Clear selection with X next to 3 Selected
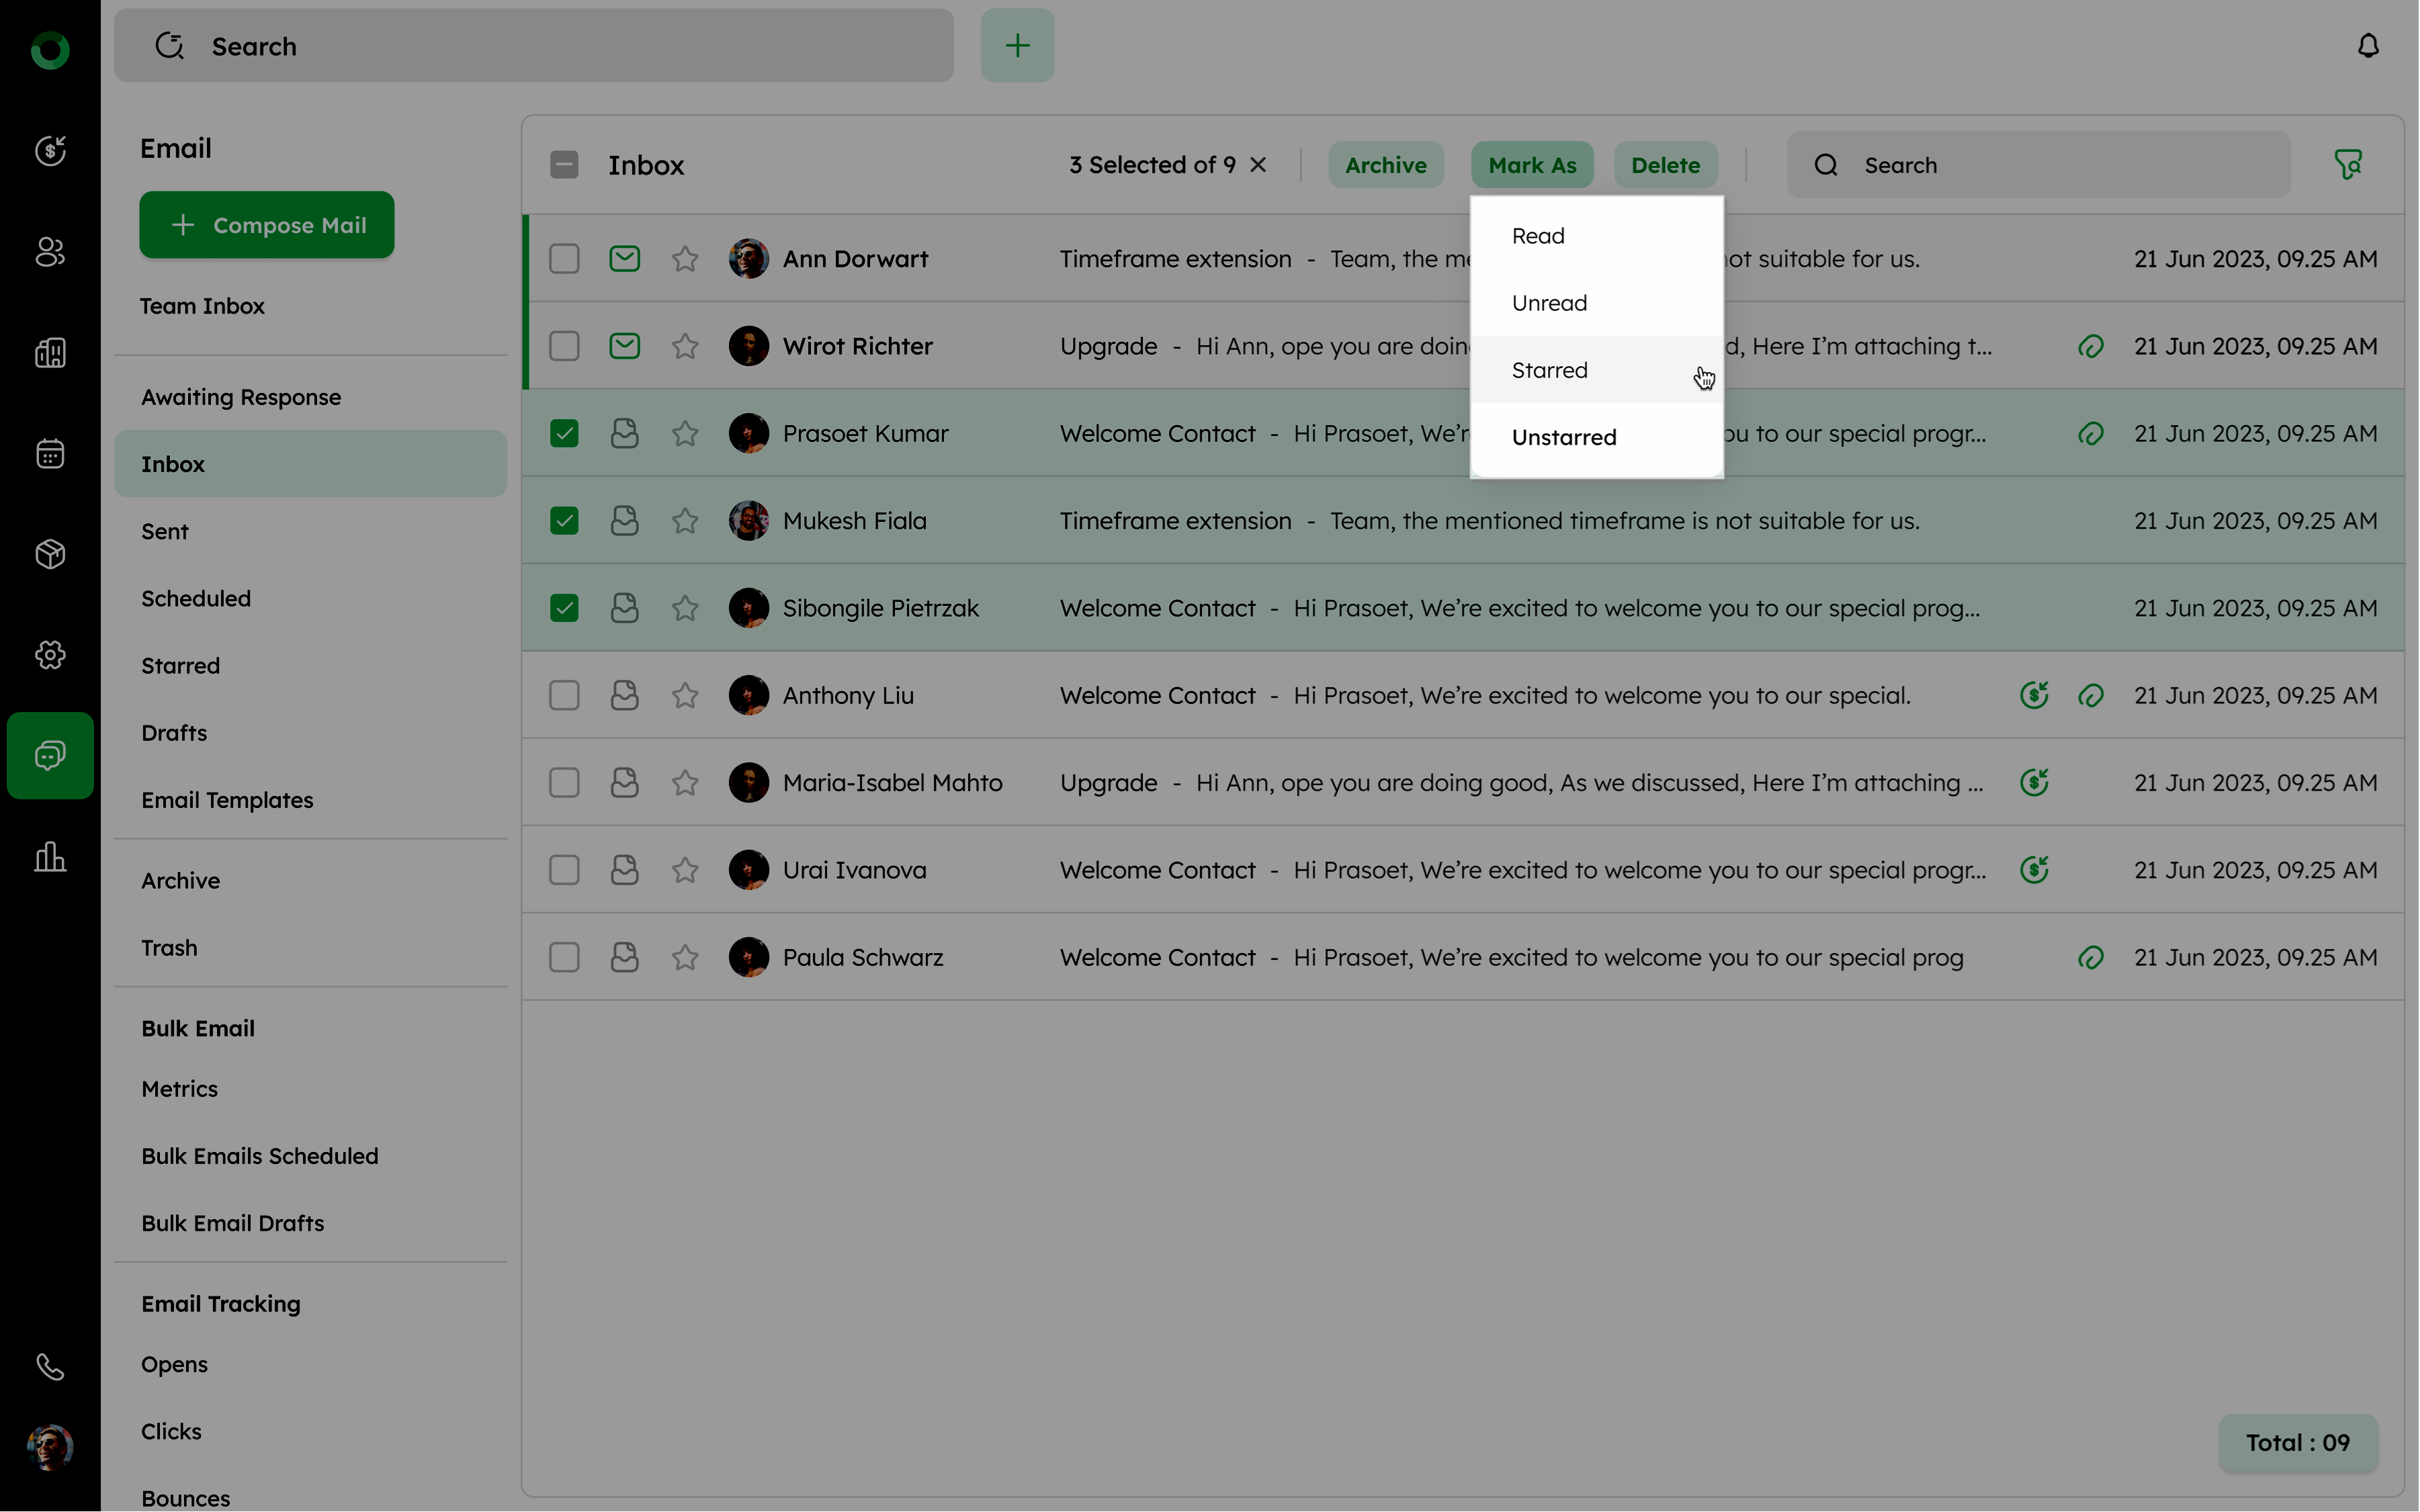Viewport: 2420px width, 1512px height. 1258,165
